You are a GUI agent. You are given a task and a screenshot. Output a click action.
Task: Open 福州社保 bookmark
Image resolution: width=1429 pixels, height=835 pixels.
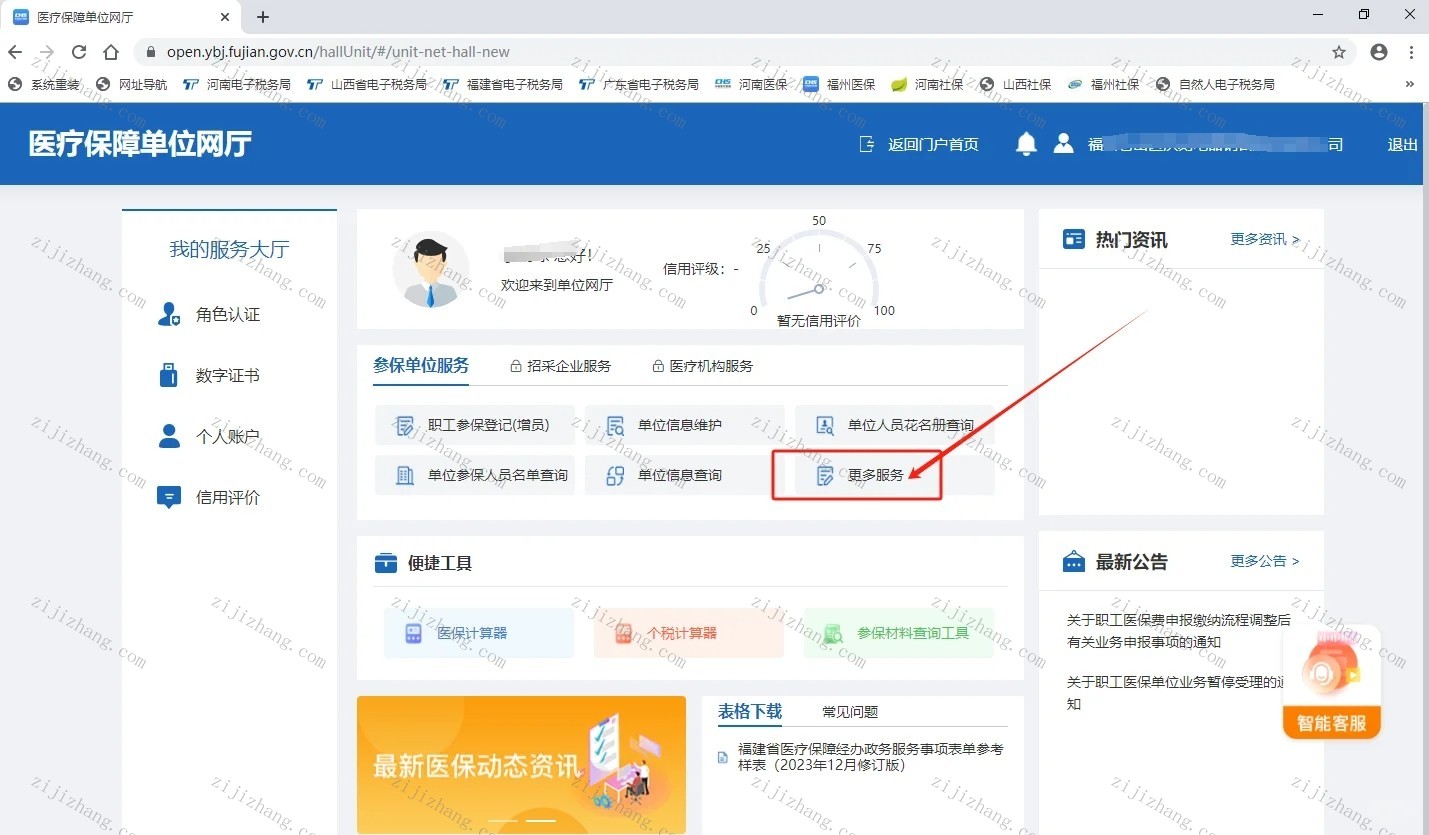coord(1104,85)
